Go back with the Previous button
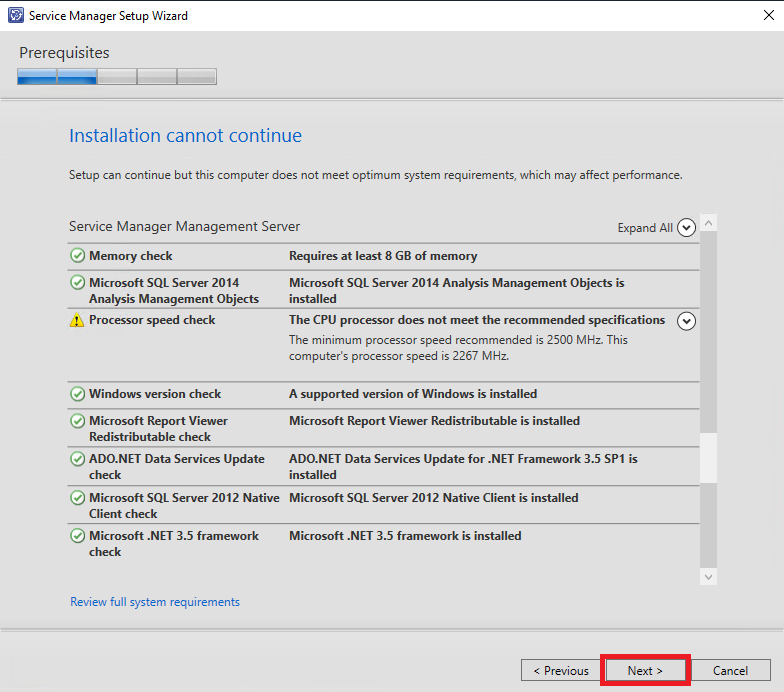The height and width of the screenshot is (692, 784). pyautogui.click(x=560, y=670)
